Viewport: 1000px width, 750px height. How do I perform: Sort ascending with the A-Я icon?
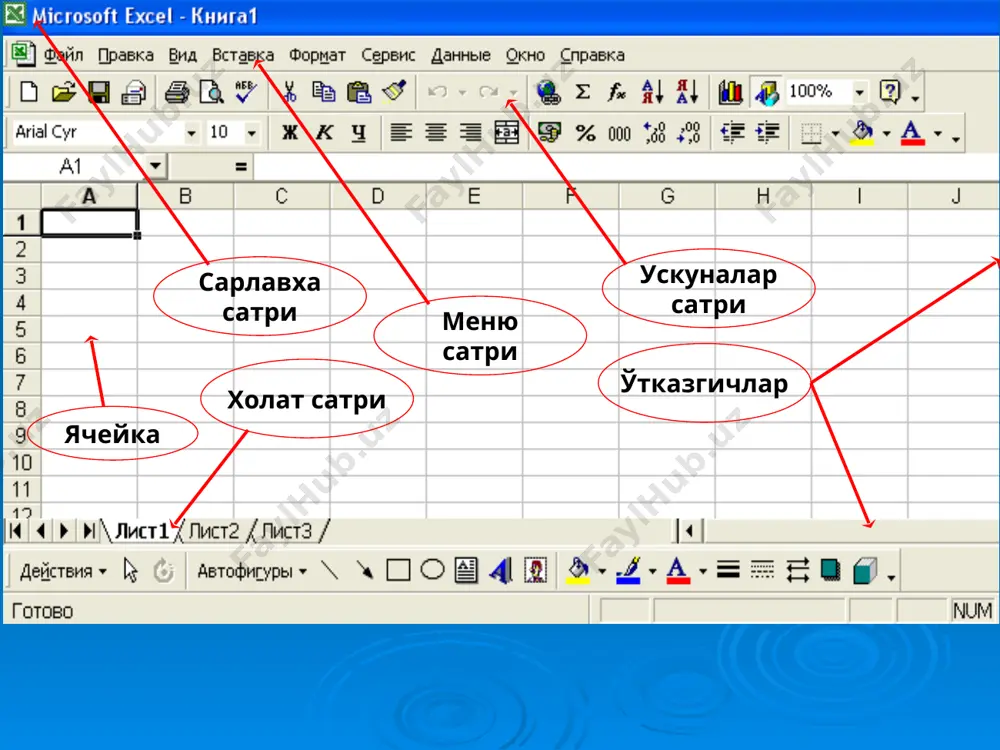coord(652,92)
